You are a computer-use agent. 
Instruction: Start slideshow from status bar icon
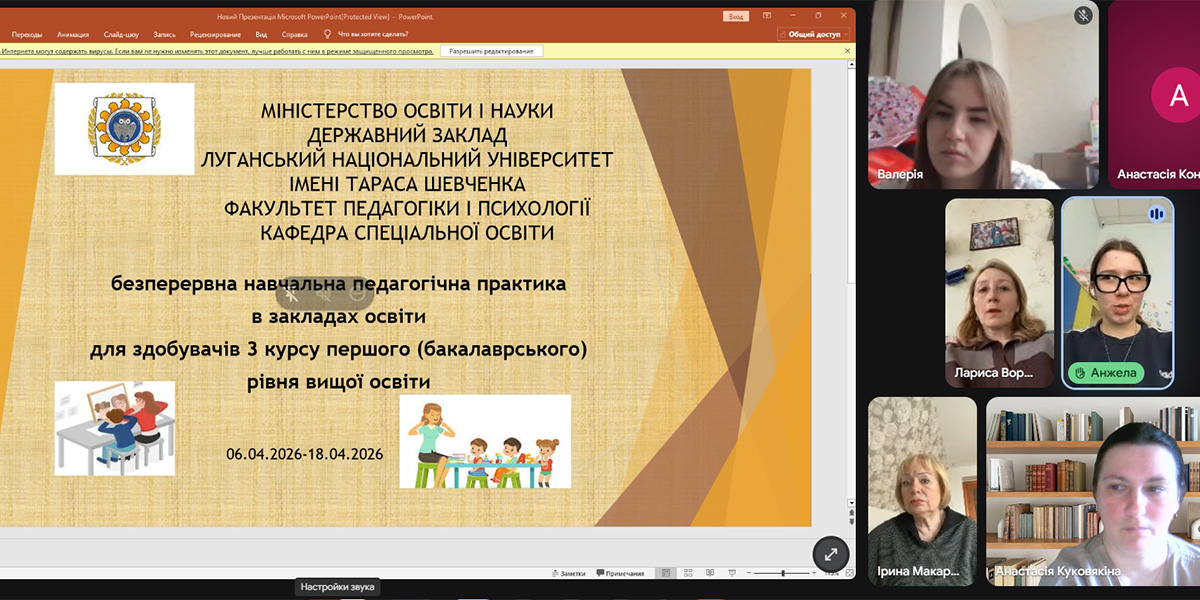point(730,573)
